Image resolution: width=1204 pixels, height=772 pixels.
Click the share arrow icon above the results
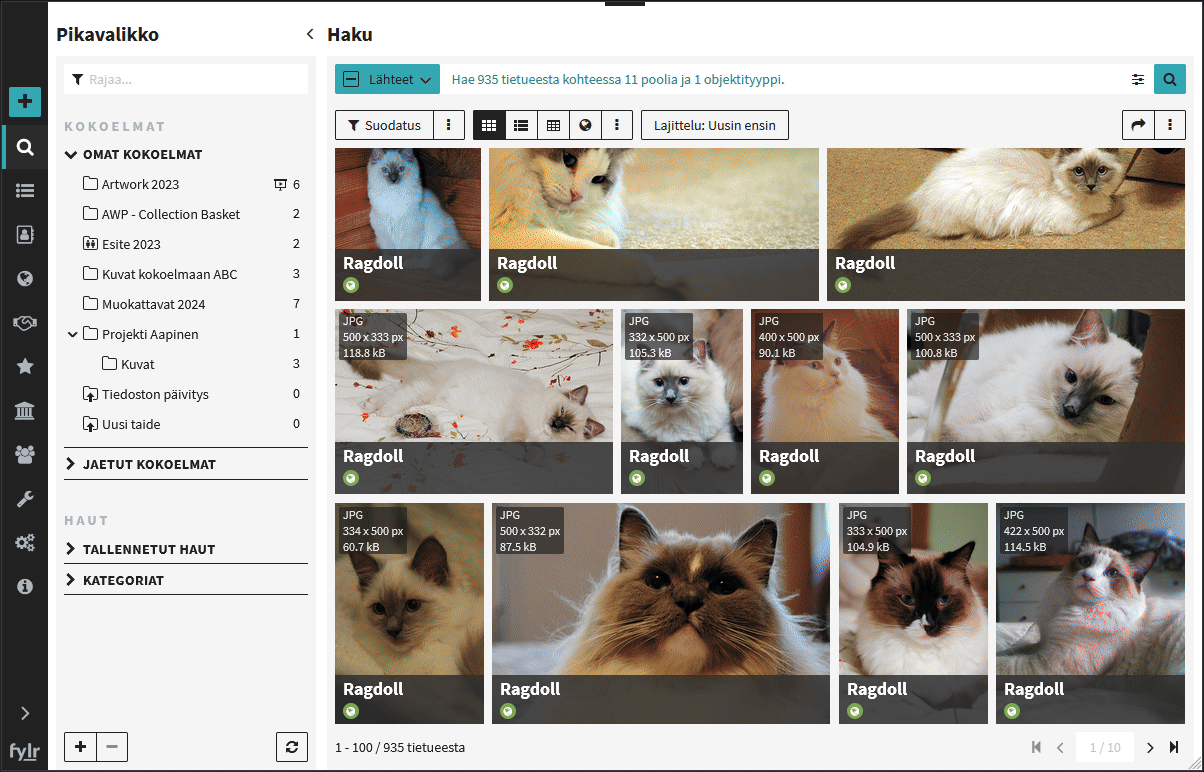tap(1138, 125)
